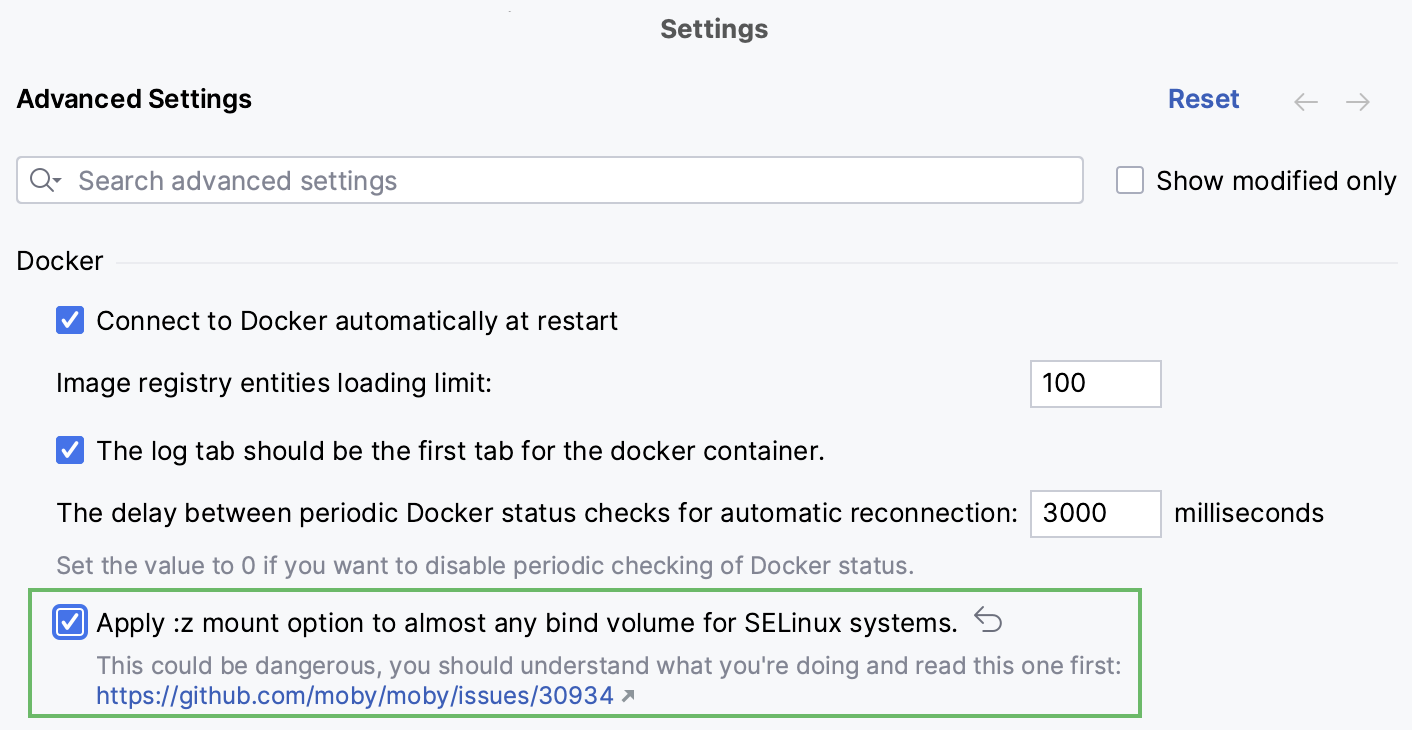Click the Settings window title

(714, 29)
